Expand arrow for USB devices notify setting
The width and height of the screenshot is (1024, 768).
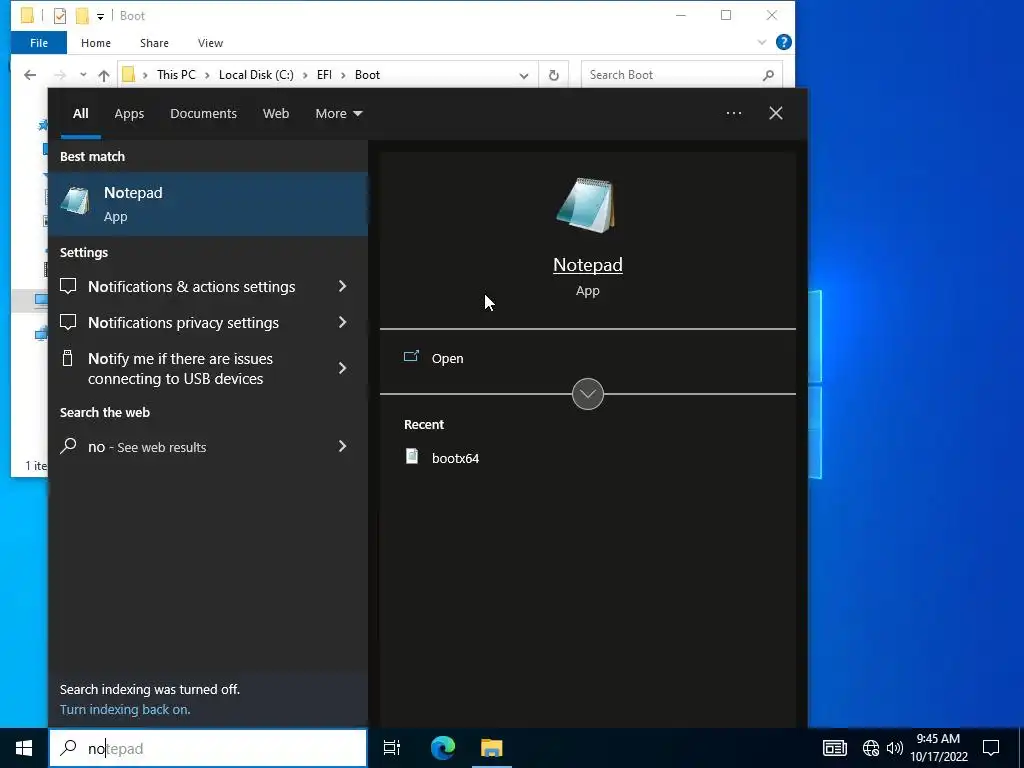[342, 368]
